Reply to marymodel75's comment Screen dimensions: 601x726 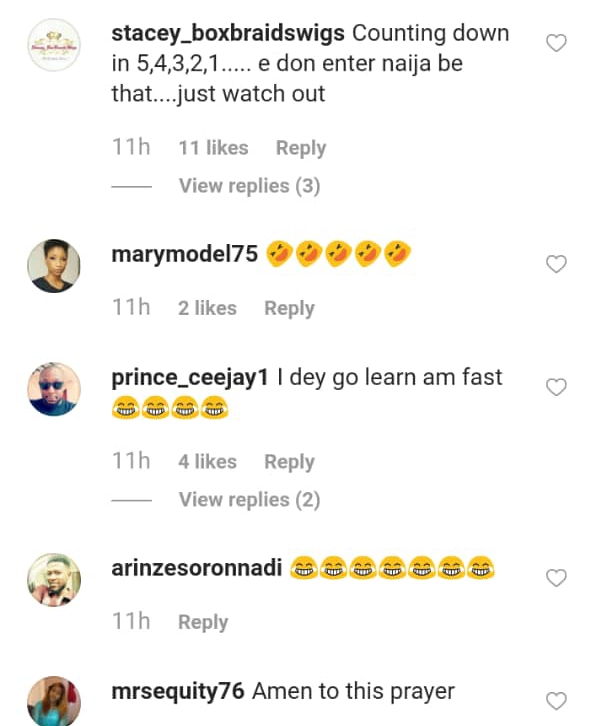[289, 308]
